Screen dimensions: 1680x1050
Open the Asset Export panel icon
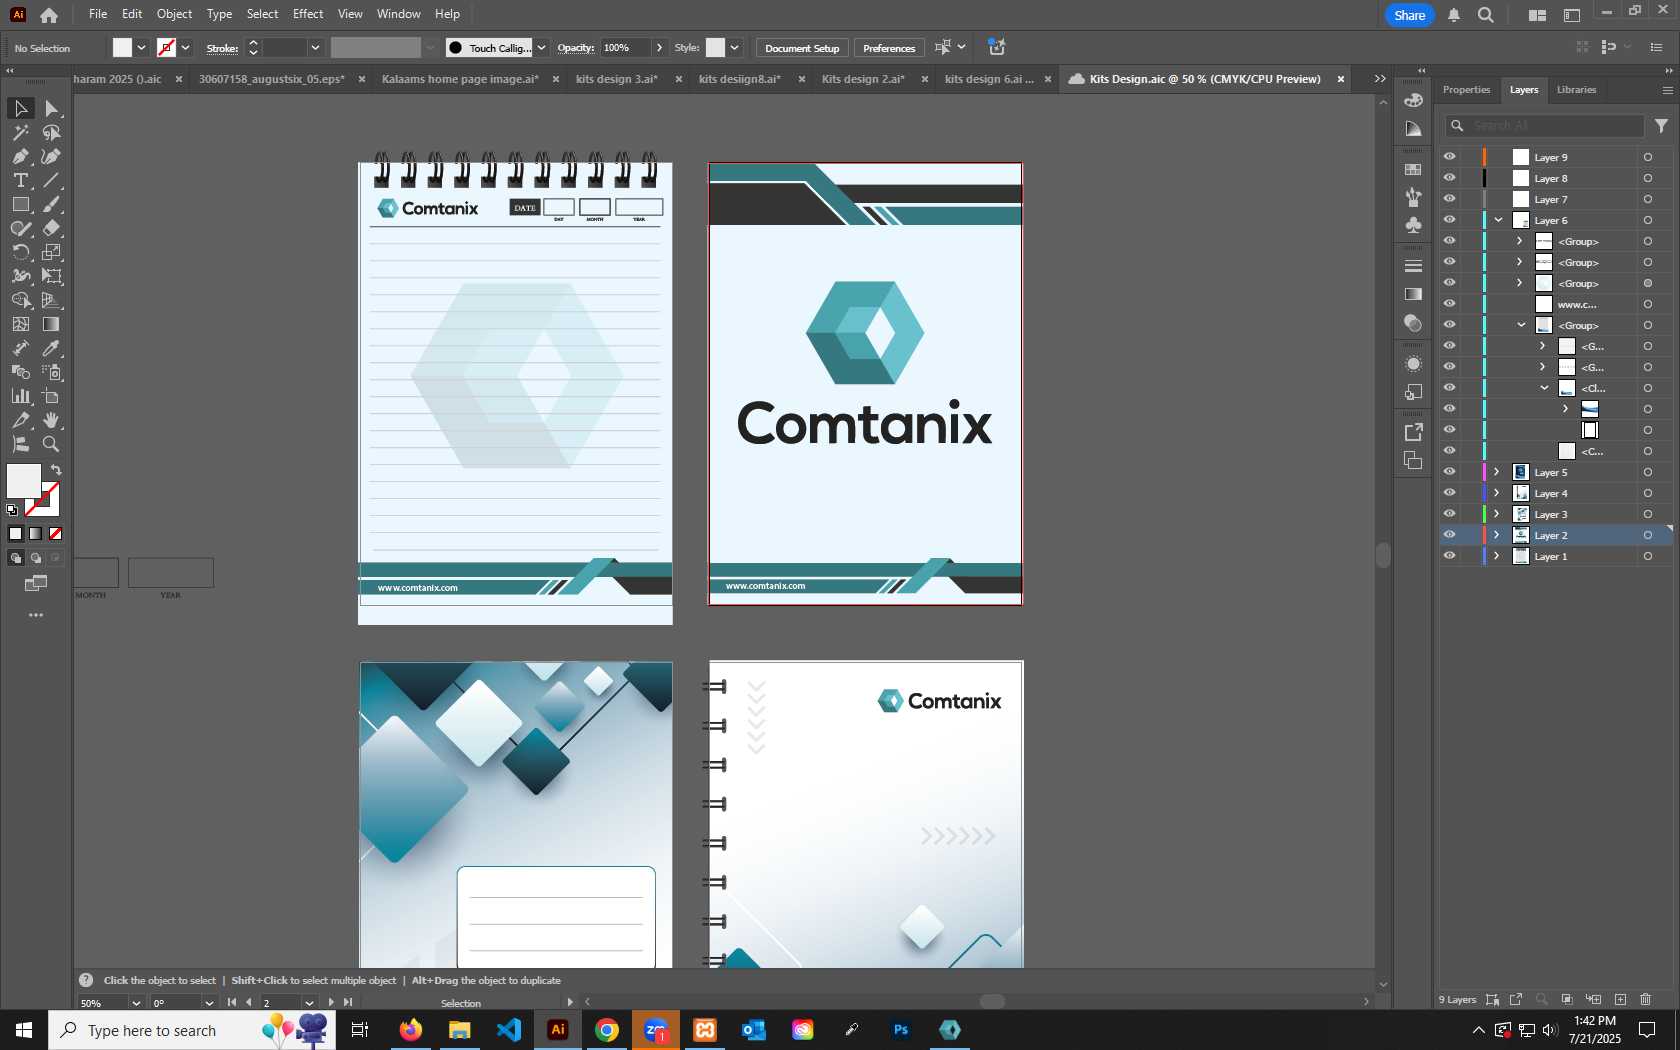click(x=1413, y=432)
